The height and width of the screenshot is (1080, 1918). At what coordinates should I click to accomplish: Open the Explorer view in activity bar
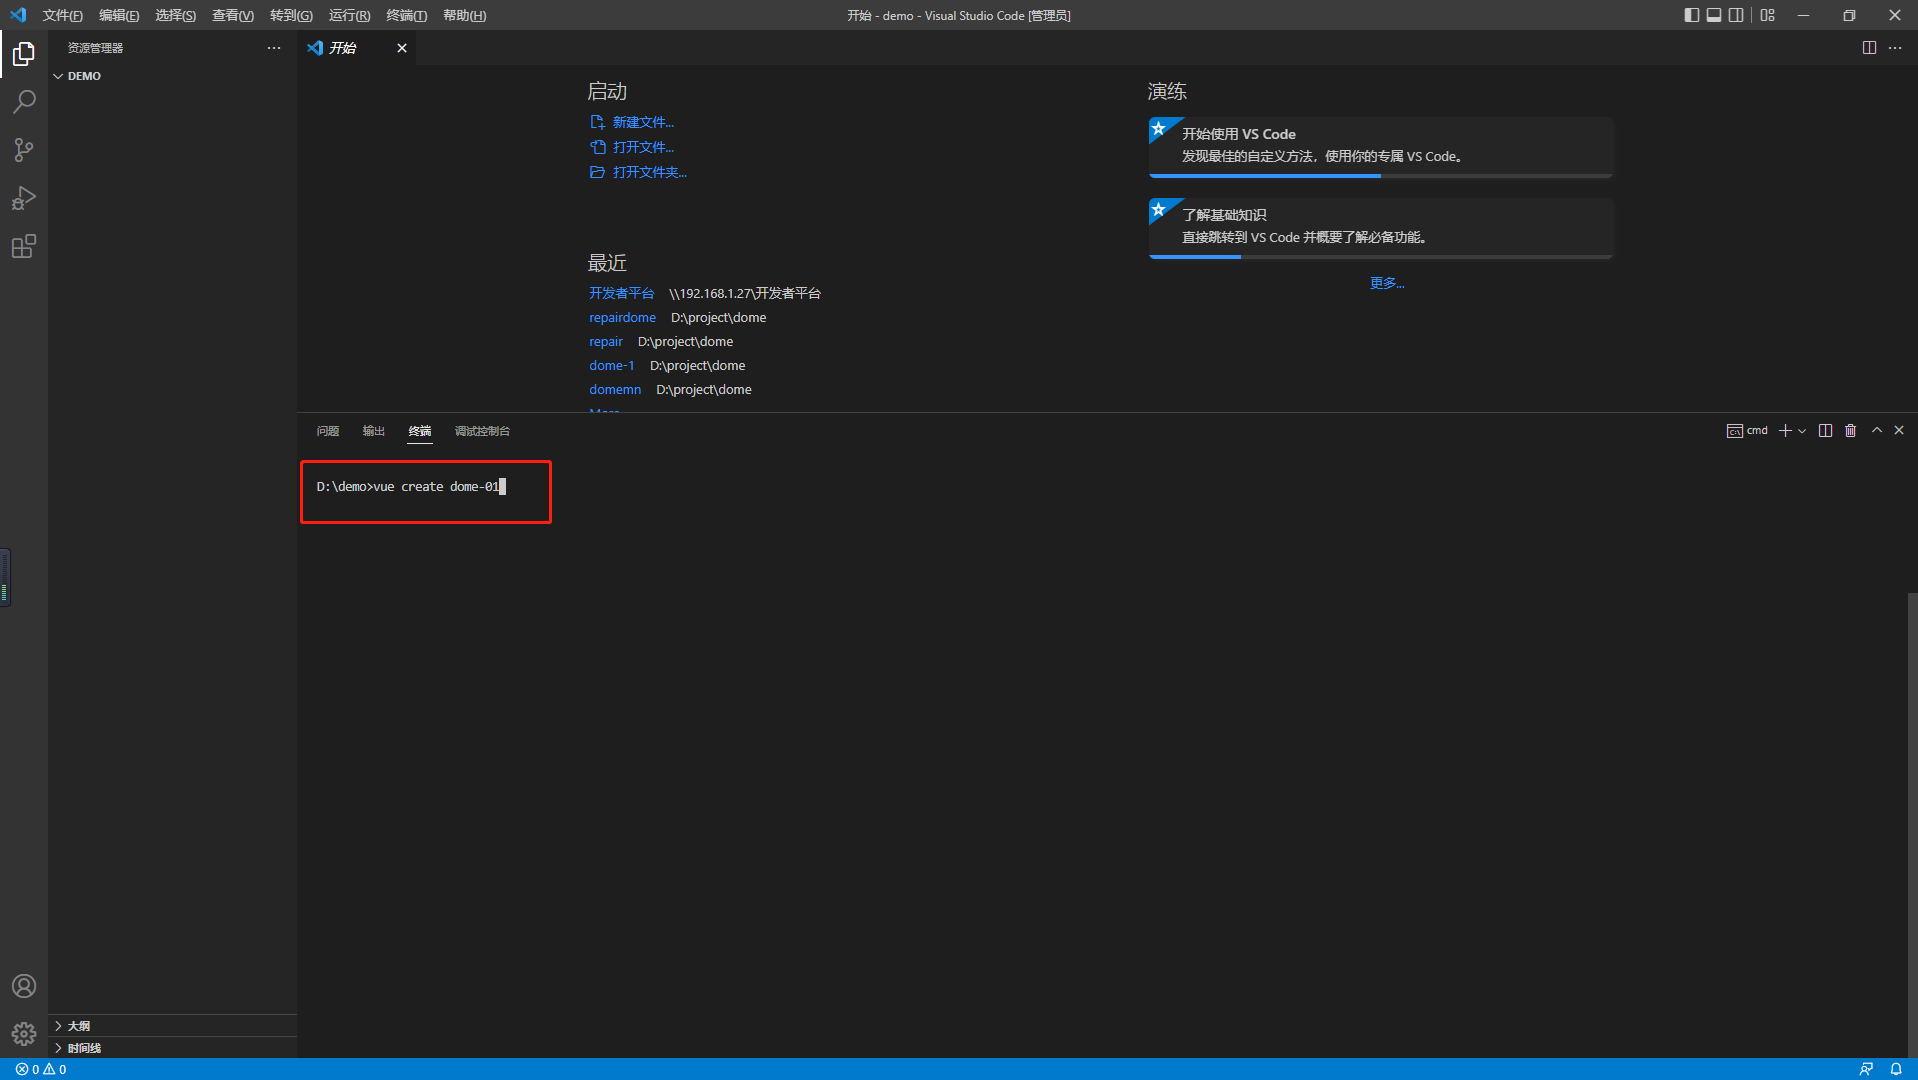click(24, 53)
